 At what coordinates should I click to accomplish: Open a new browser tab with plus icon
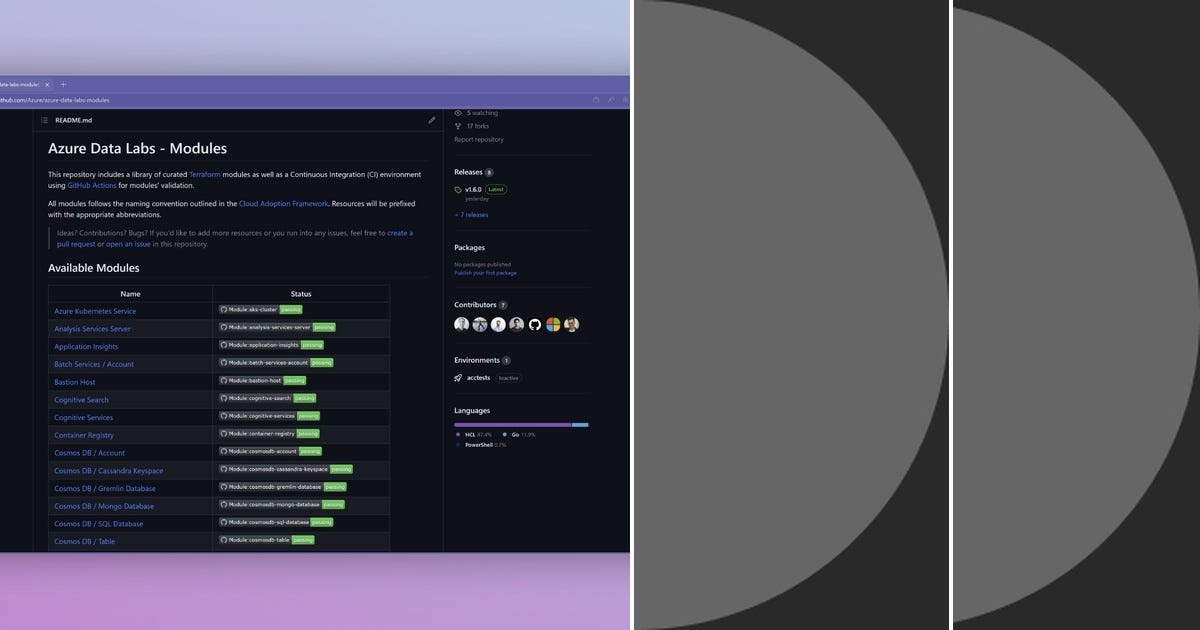63,84
